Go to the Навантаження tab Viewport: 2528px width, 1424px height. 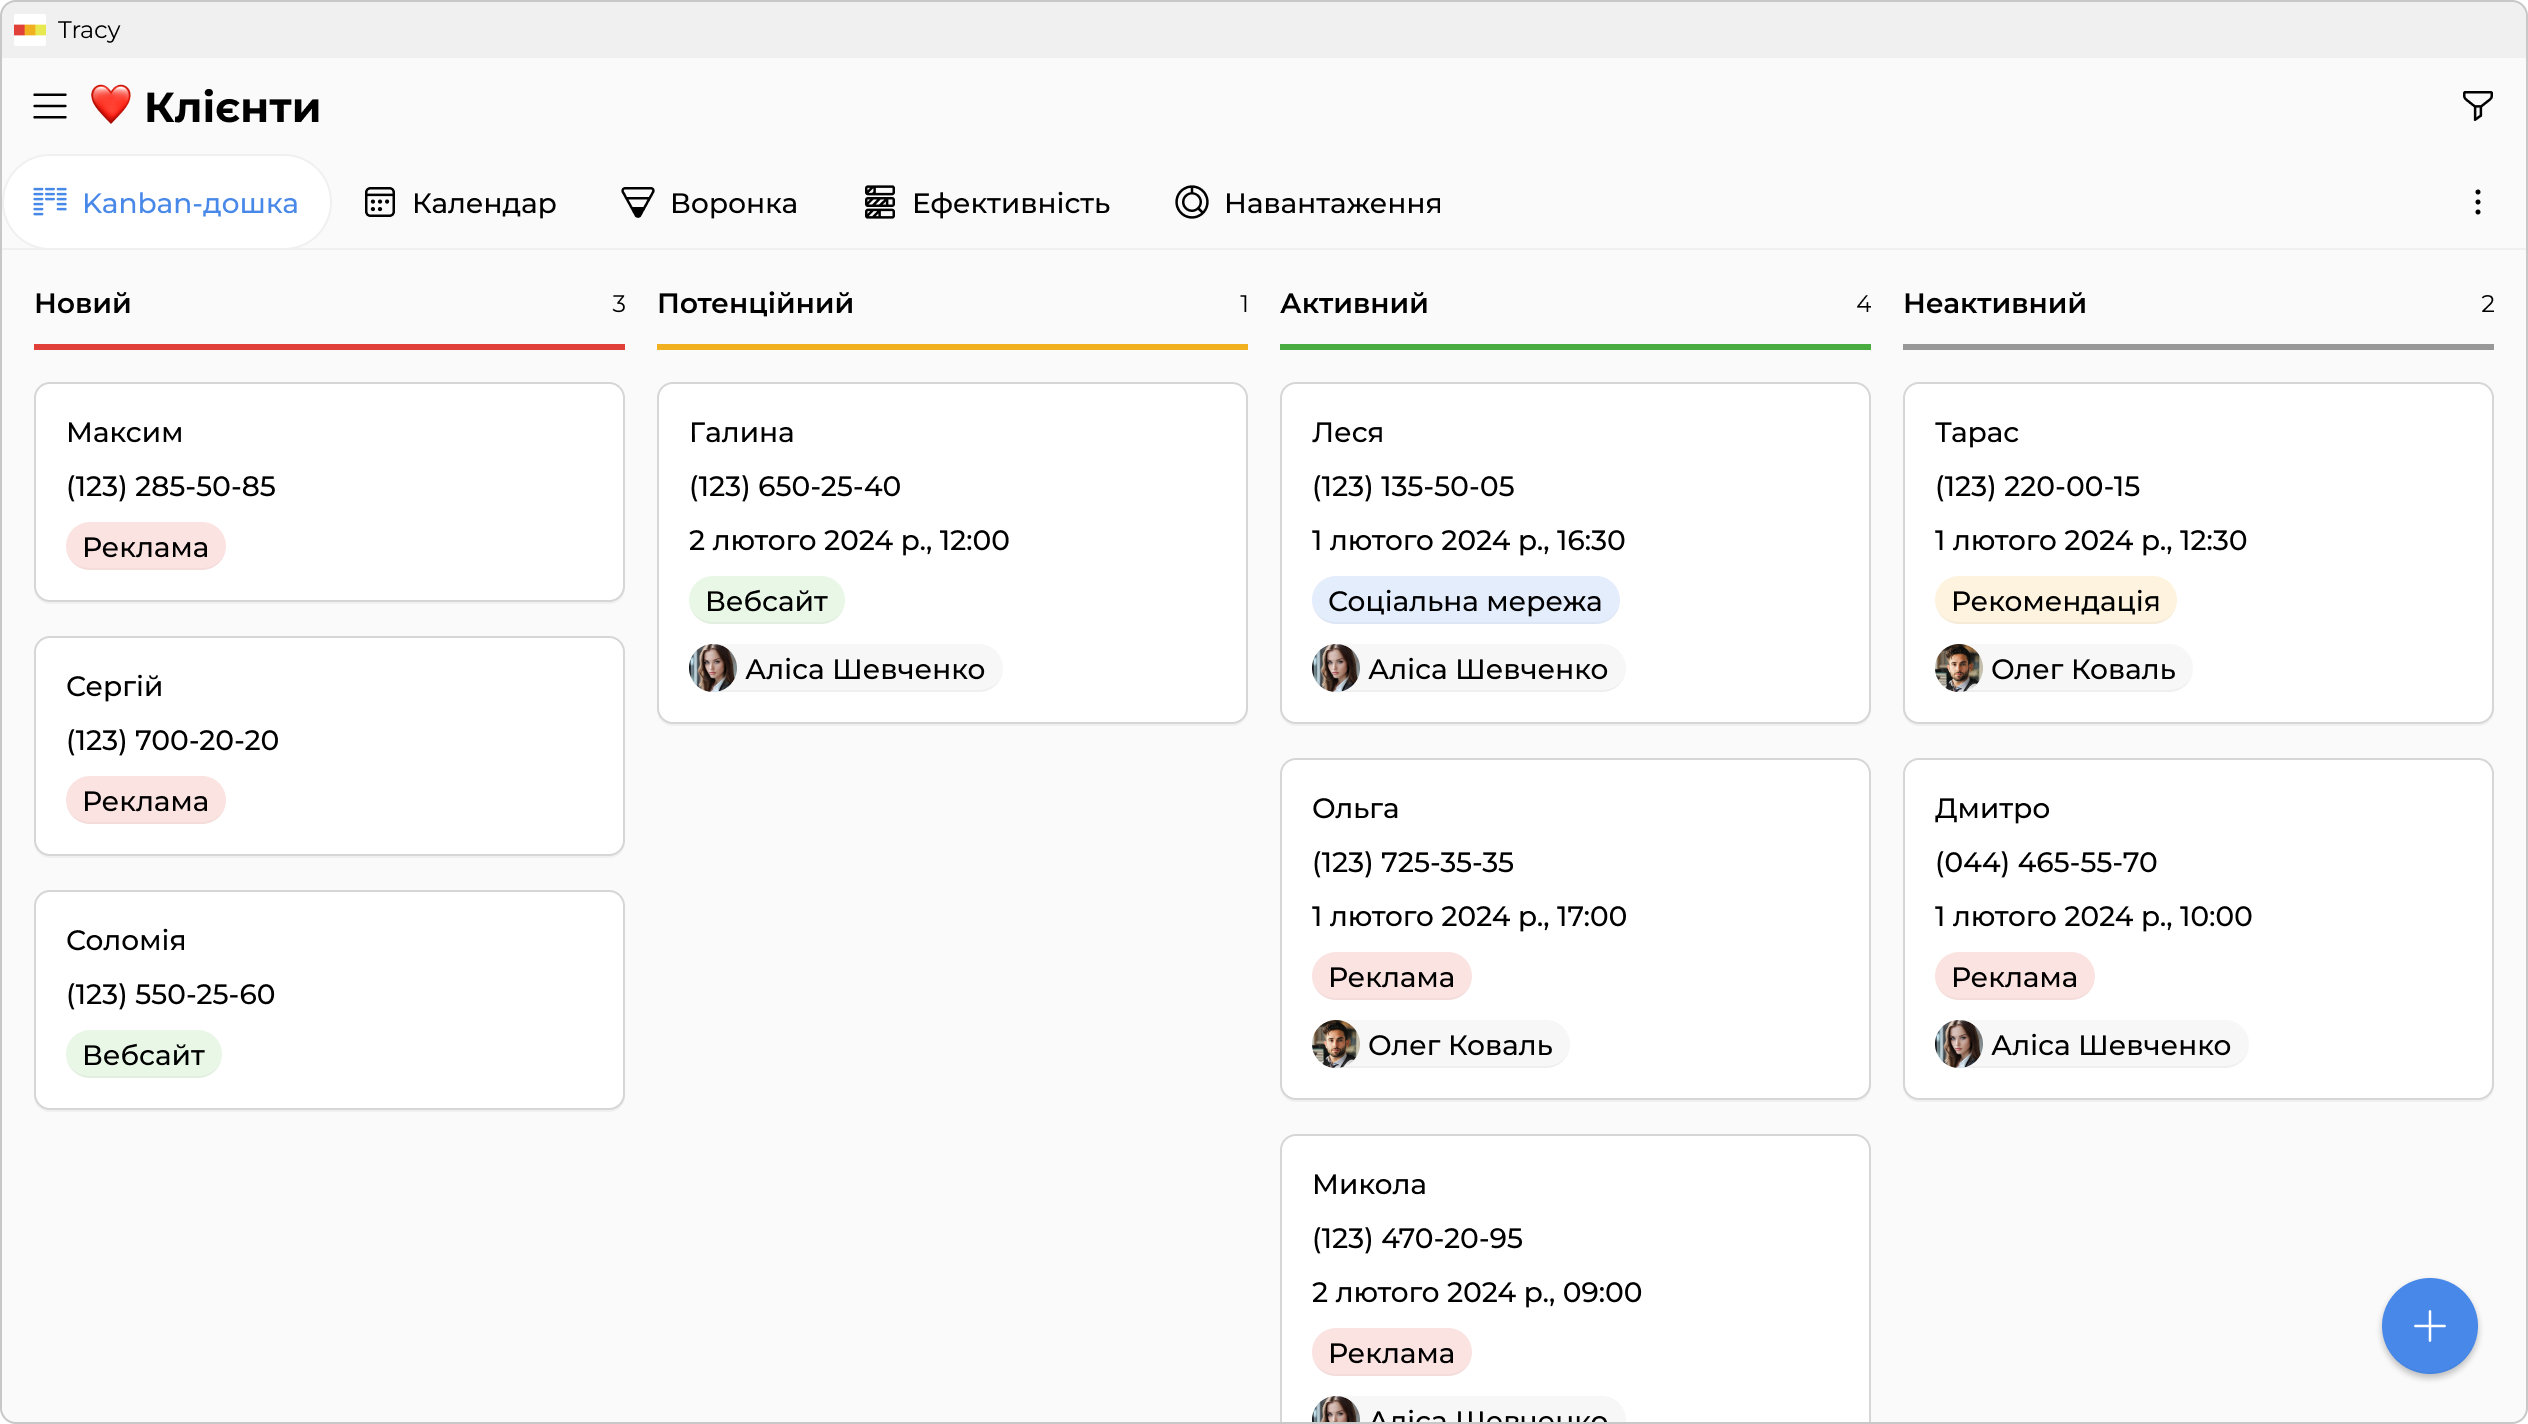pyautogui.click(x=1308, y=203)
